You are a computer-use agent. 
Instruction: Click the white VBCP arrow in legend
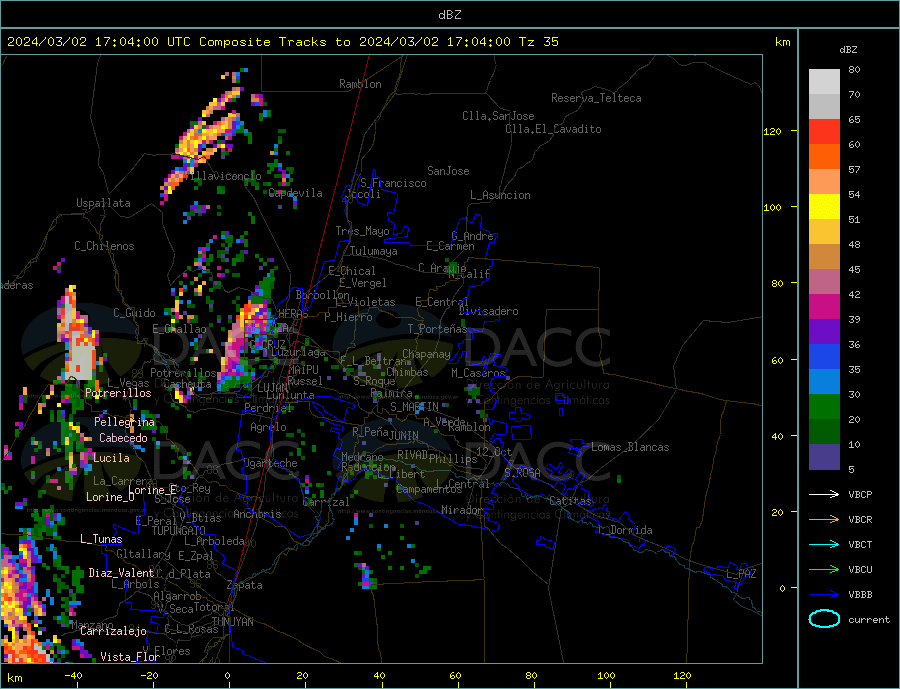coord(824,494)
